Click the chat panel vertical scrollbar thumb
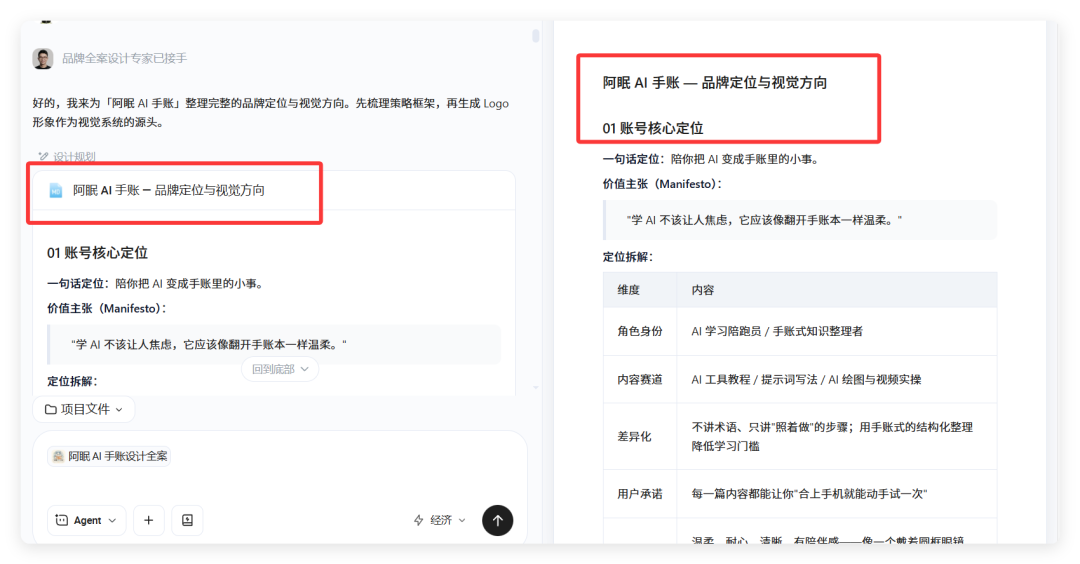 (535, 35)
